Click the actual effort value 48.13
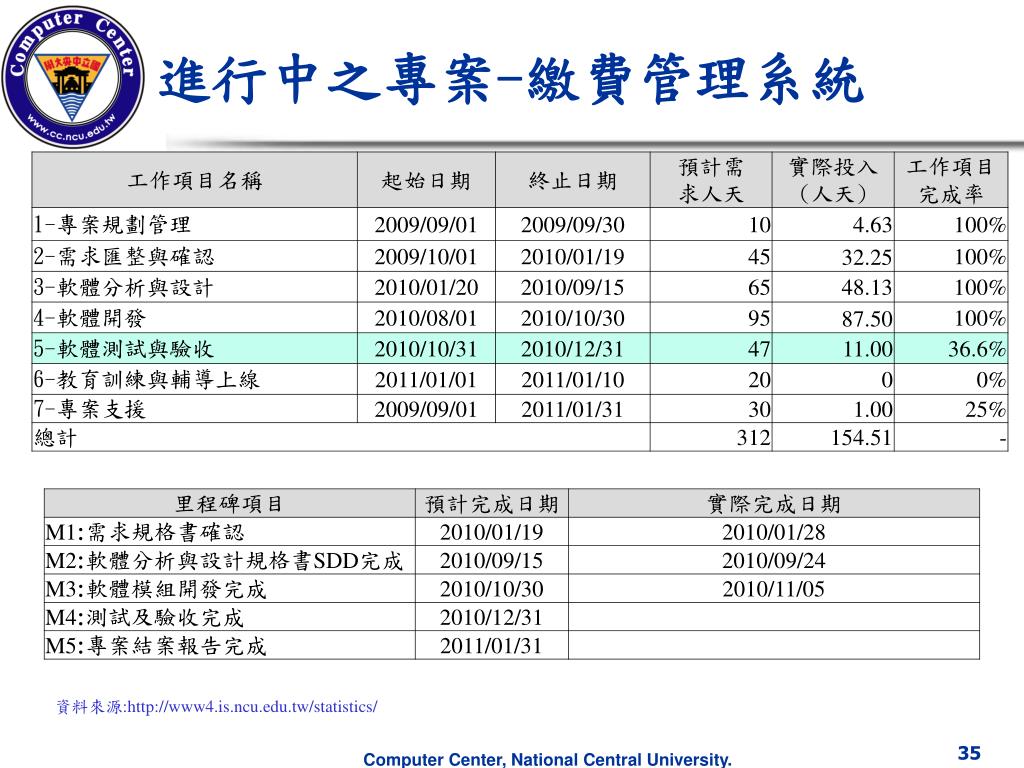The height and width of the screenshot is (768, 1024). point(867,287)
